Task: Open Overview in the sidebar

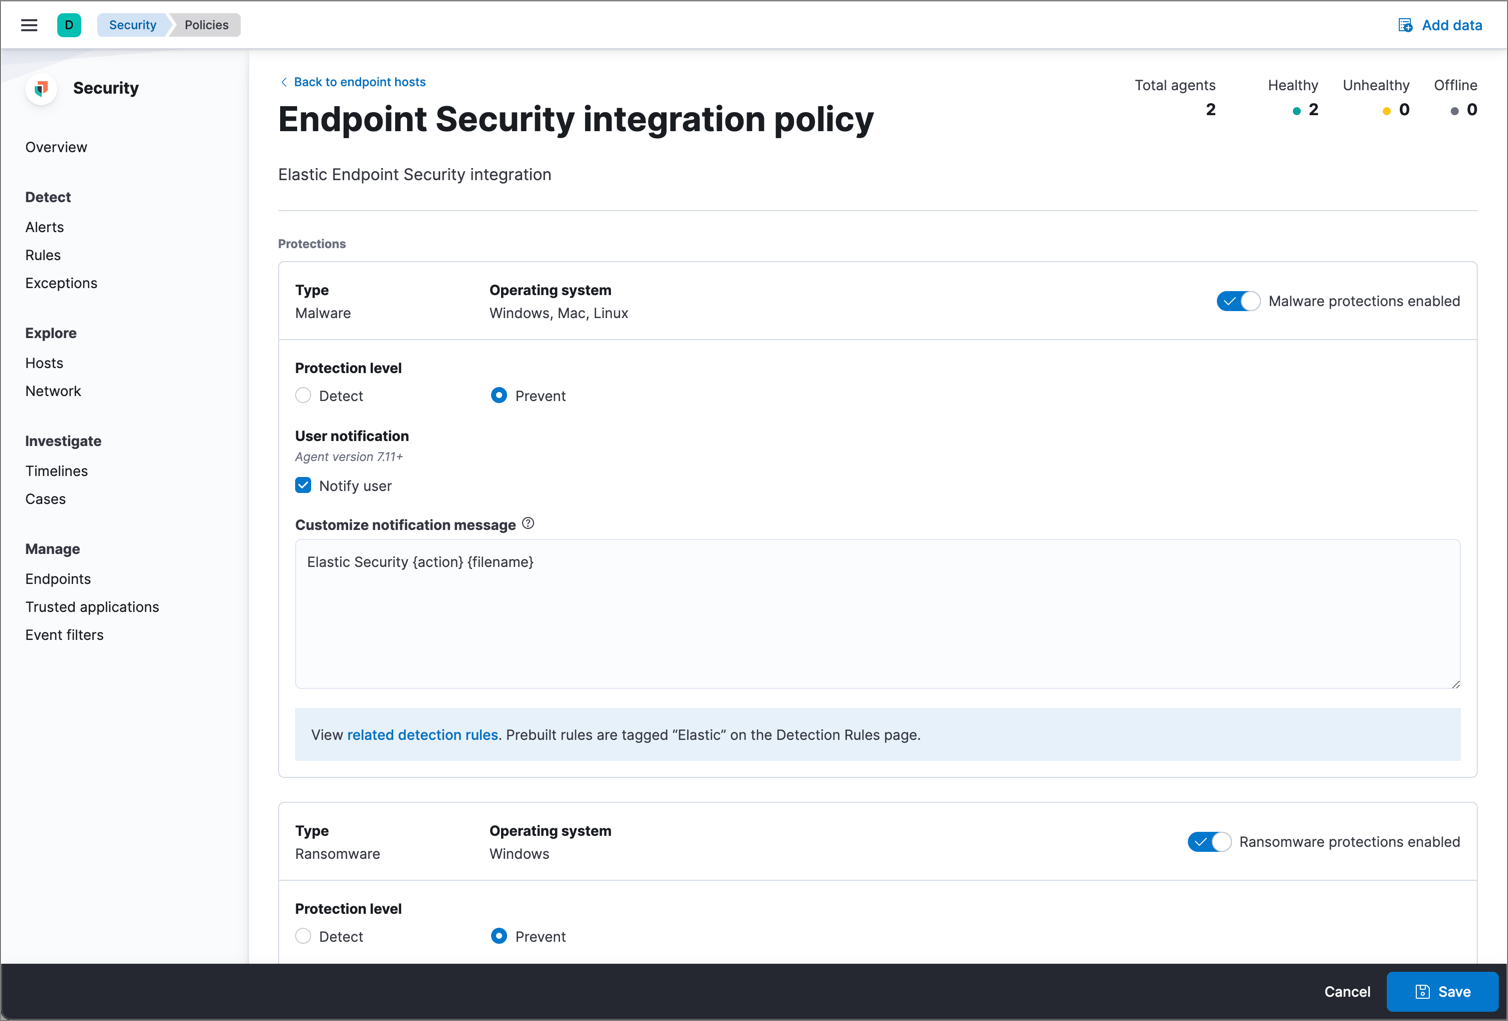Action: point(56,147)
